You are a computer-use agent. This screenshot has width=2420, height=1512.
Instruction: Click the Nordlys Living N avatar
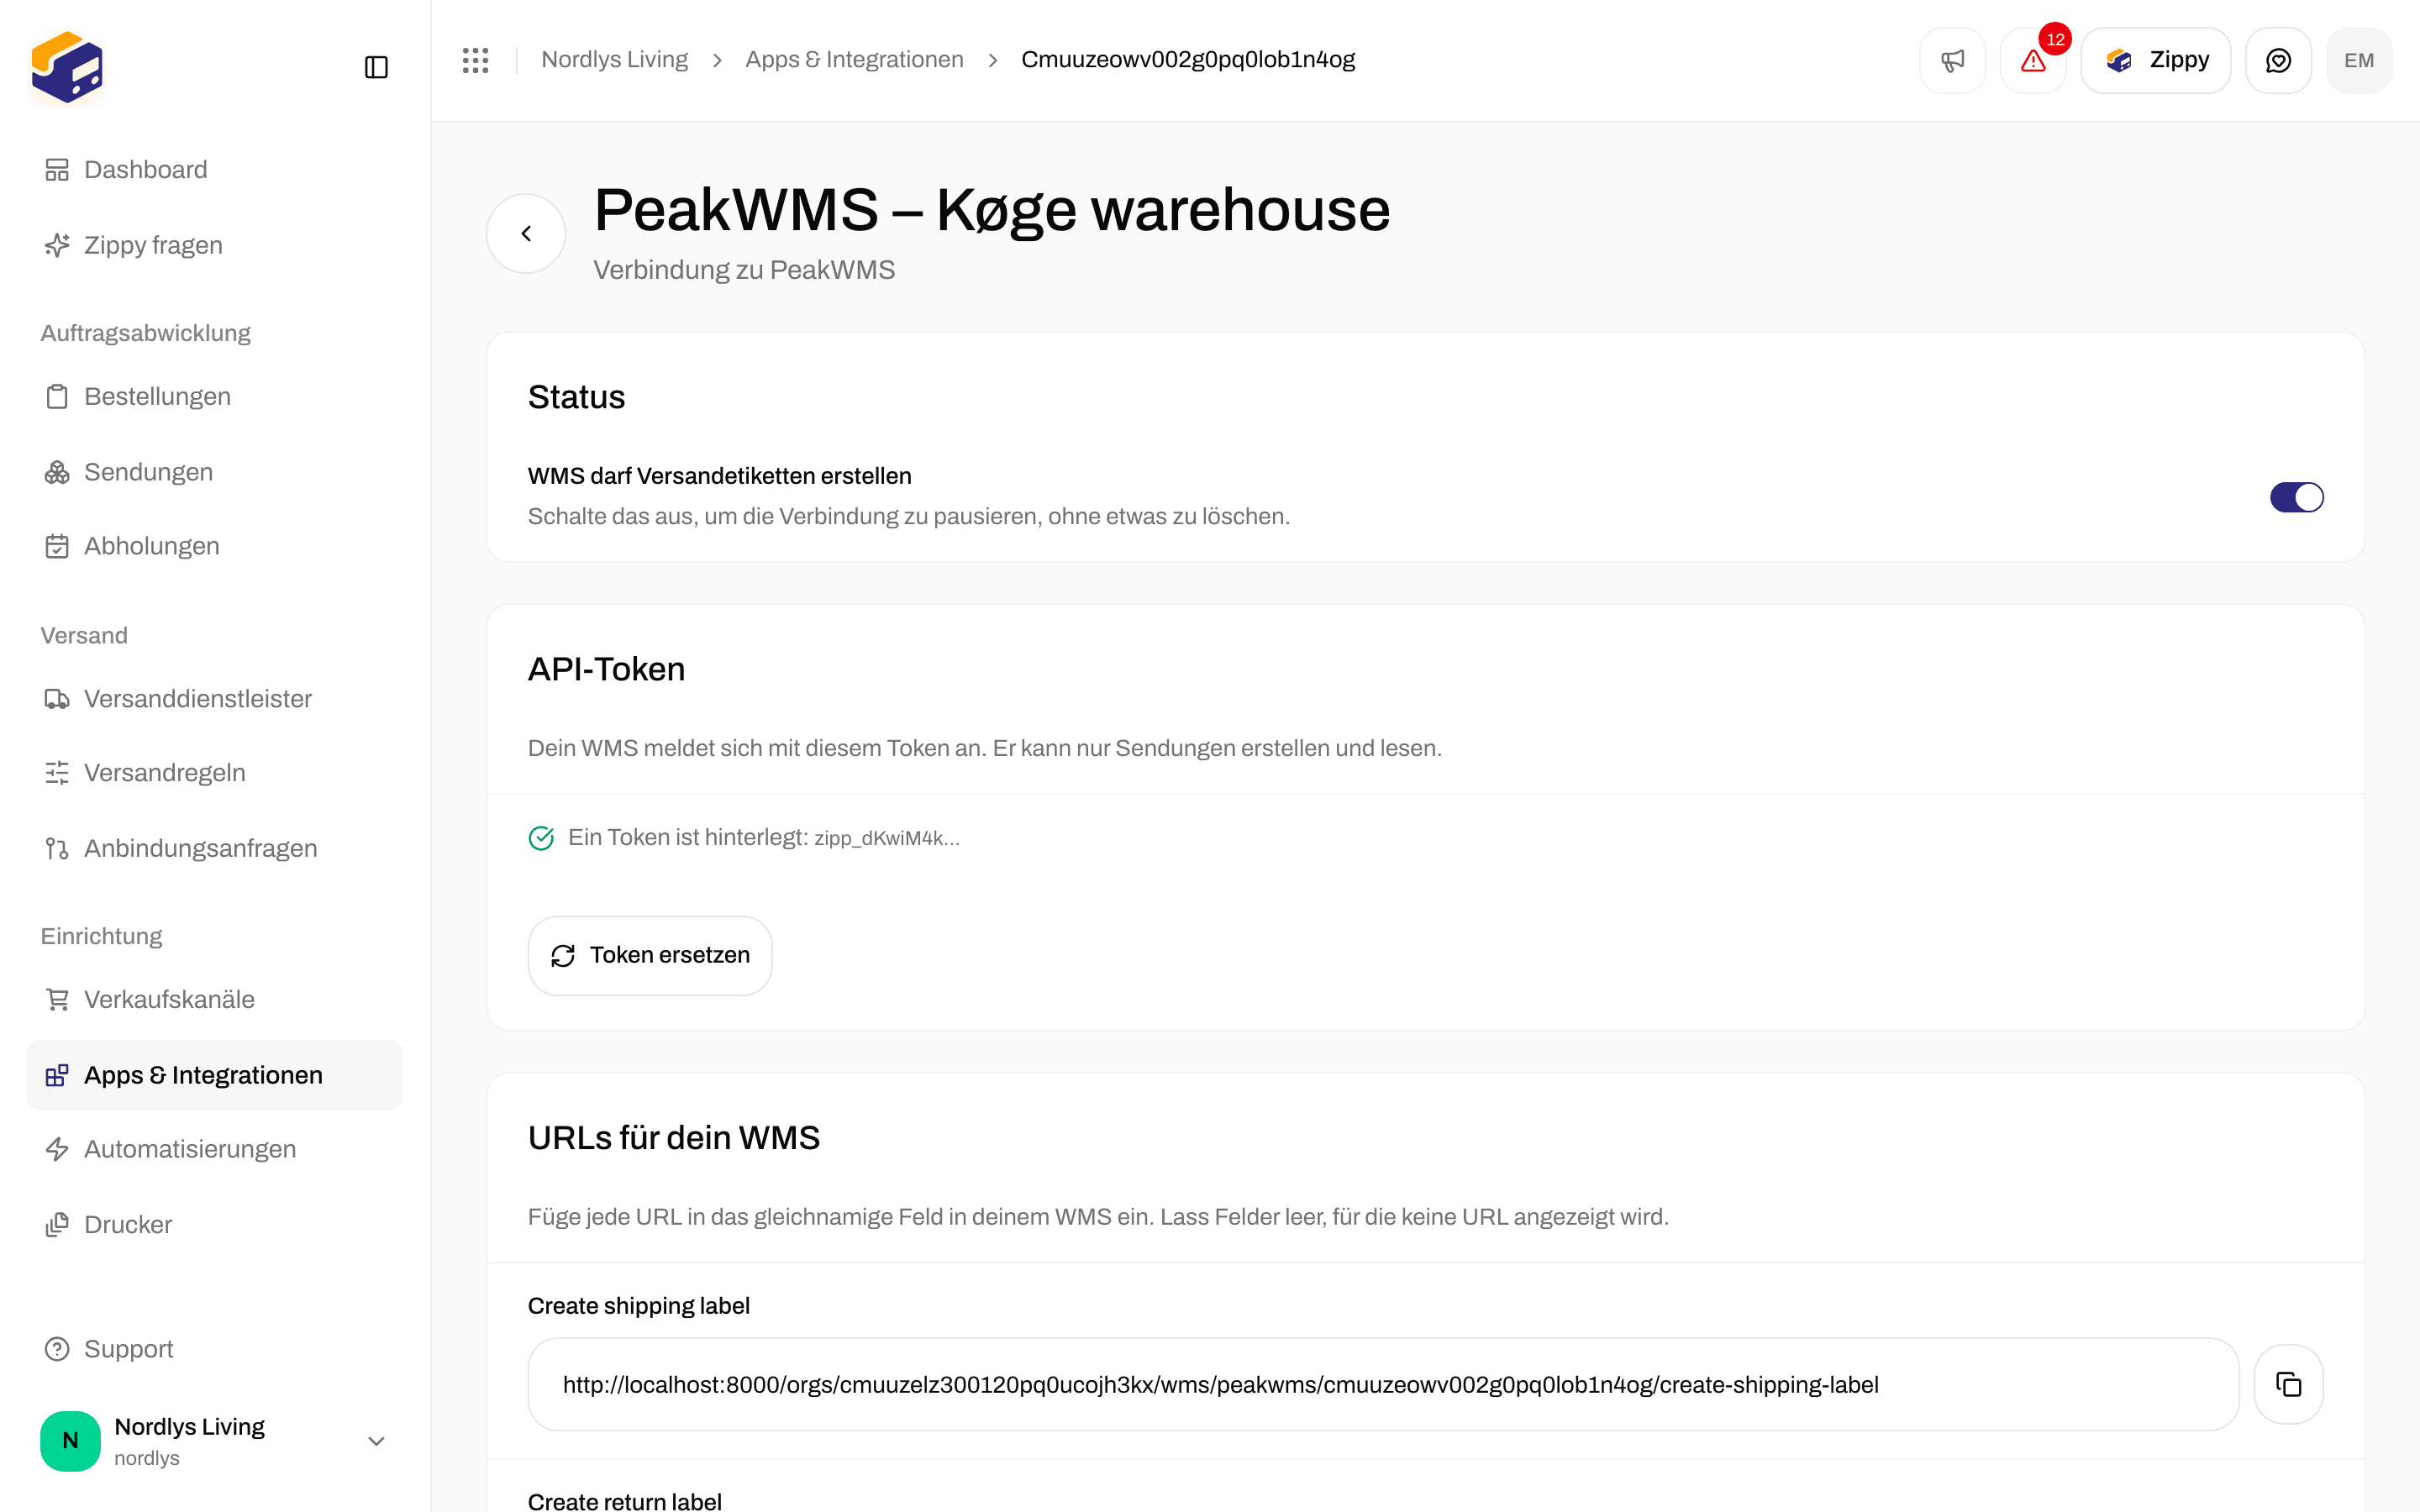tap(70, 1440)
